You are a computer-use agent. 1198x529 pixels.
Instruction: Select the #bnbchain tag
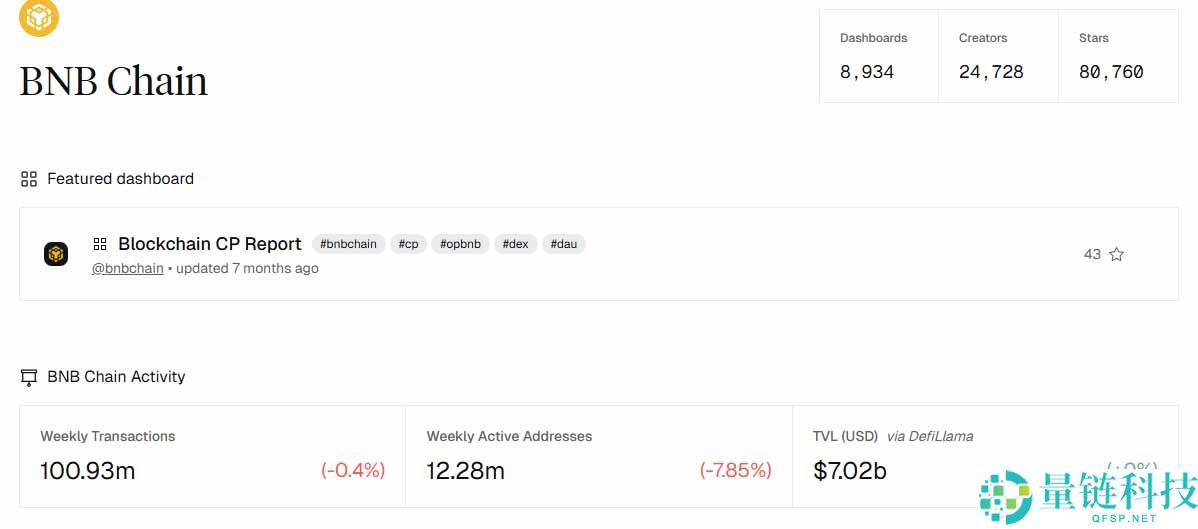pos(348,244)
